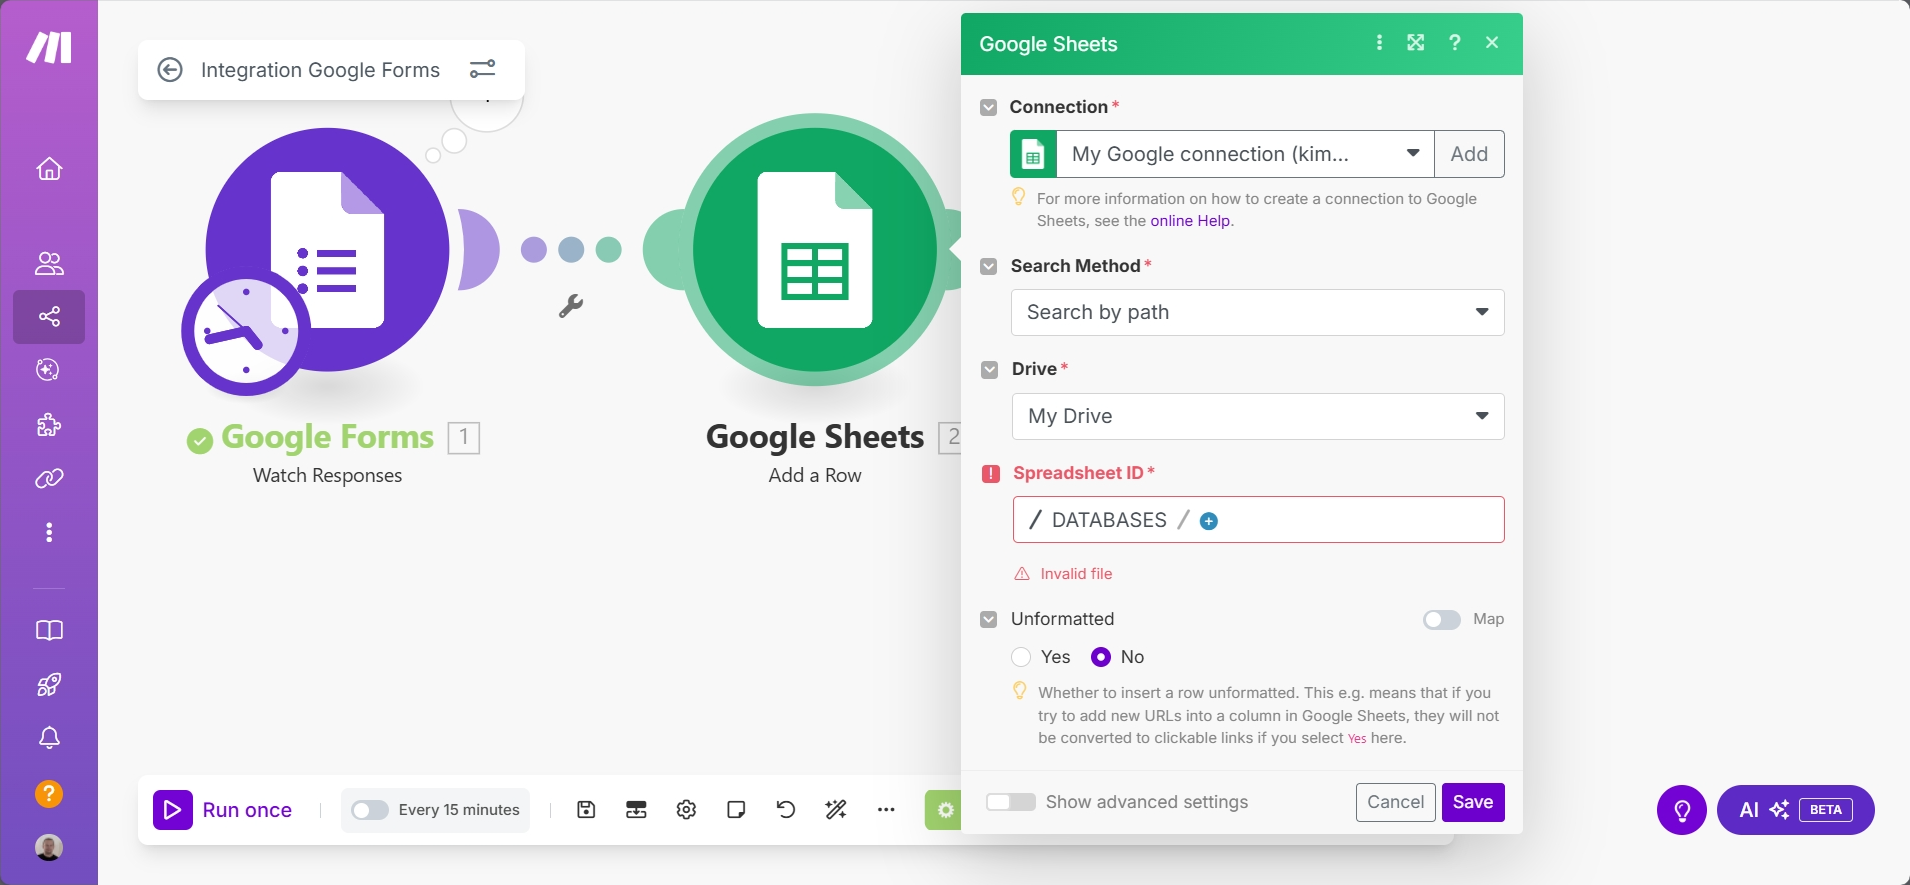
Task: Save the scenario with the disk icon
Action: 587,810
